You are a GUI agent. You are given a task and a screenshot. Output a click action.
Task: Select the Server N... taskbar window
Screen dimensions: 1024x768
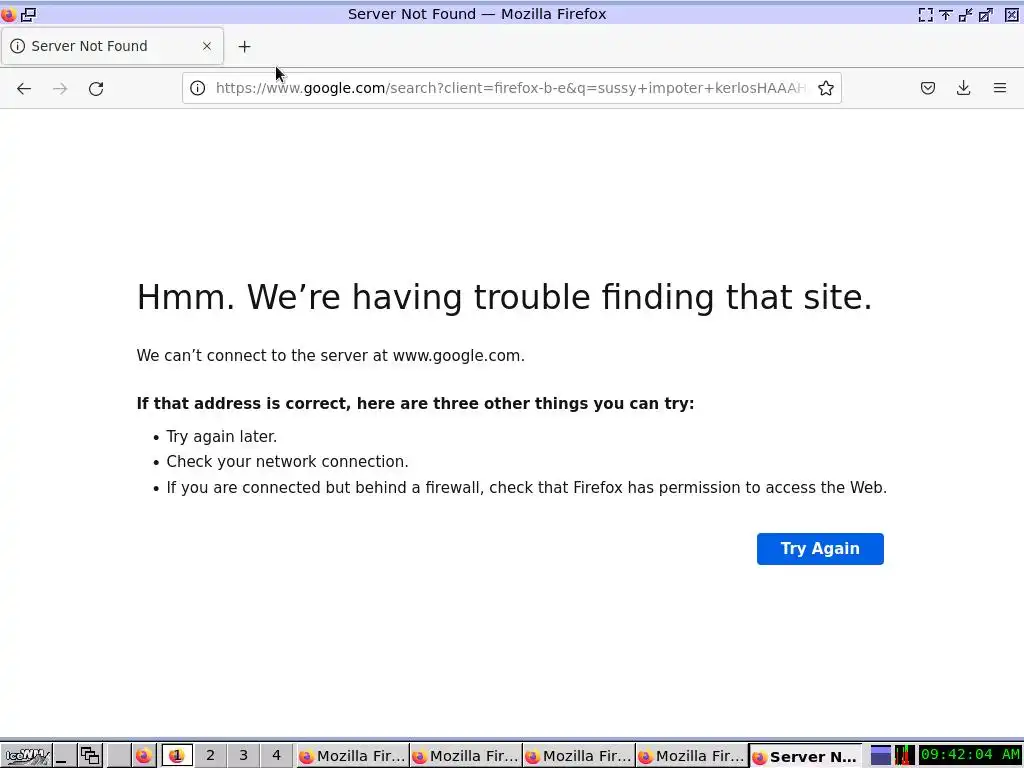805,756
